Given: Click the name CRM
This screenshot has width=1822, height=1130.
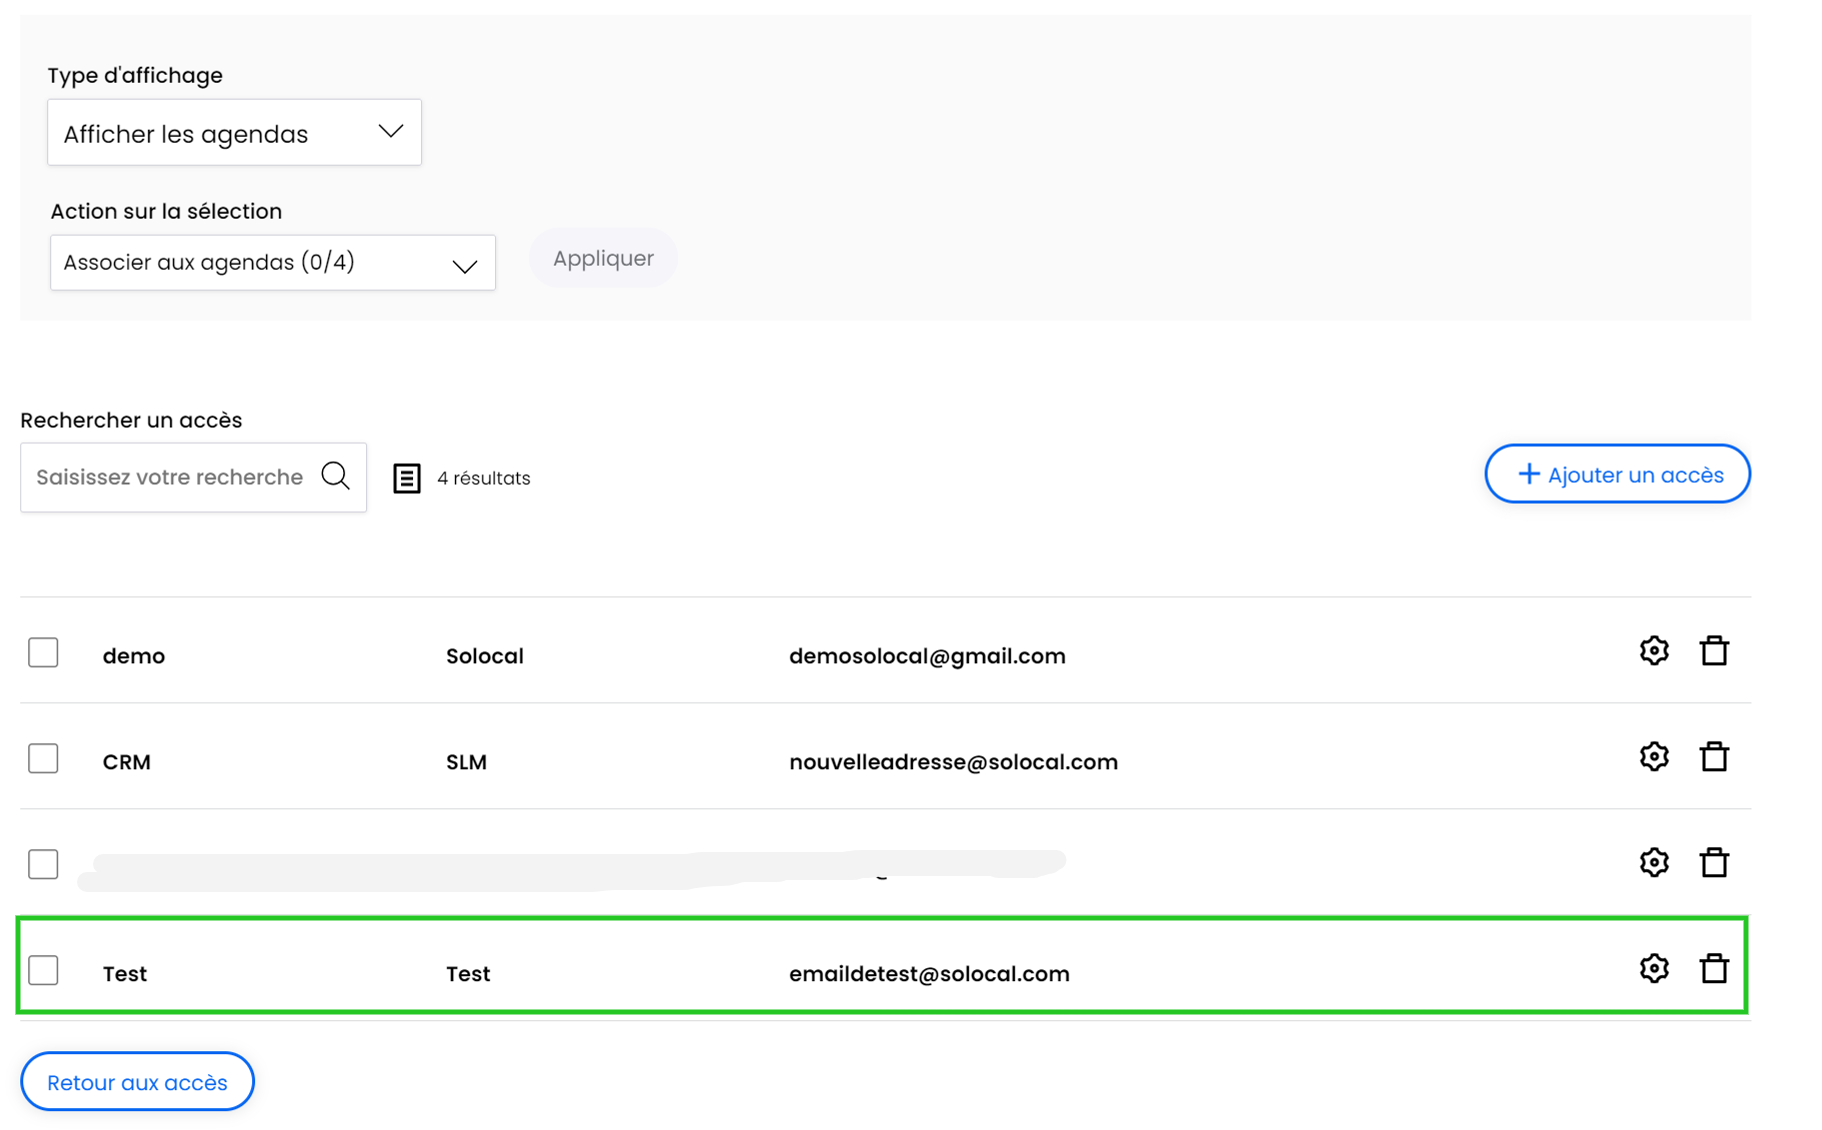Looking at the screenshot, I should [x=127, y=762].
